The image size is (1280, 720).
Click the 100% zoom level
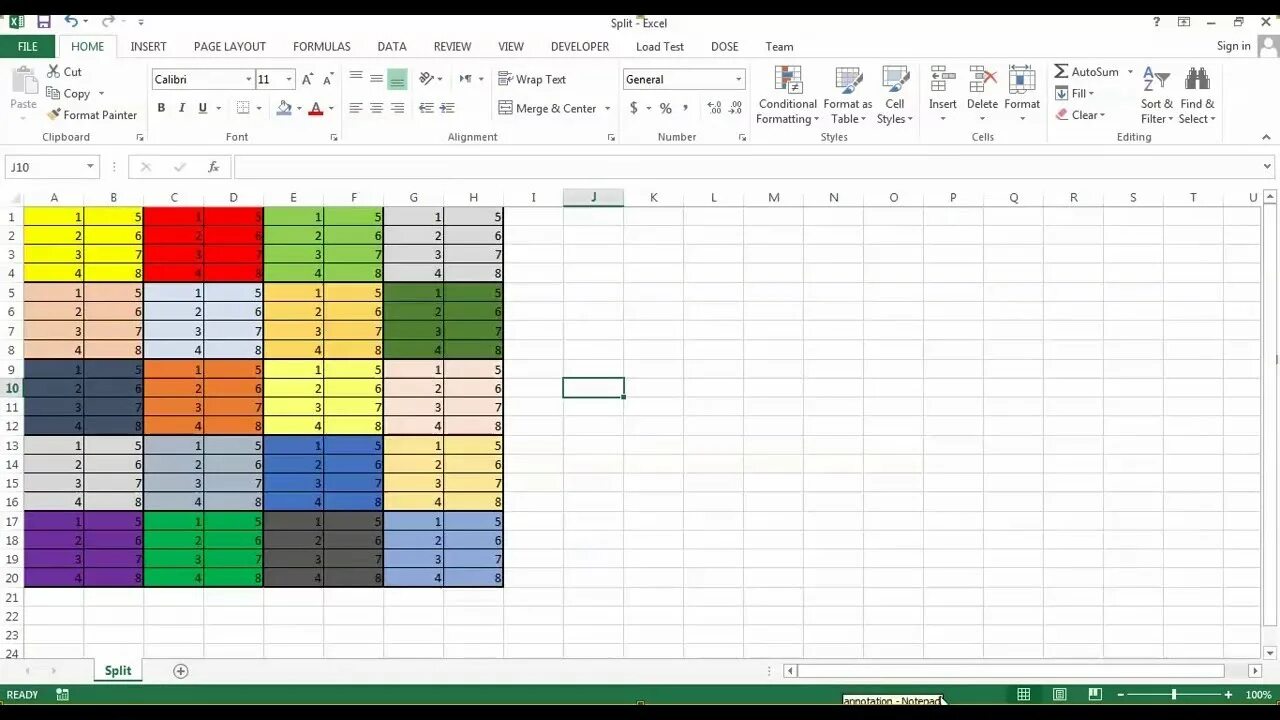(x=1258, y=694)
